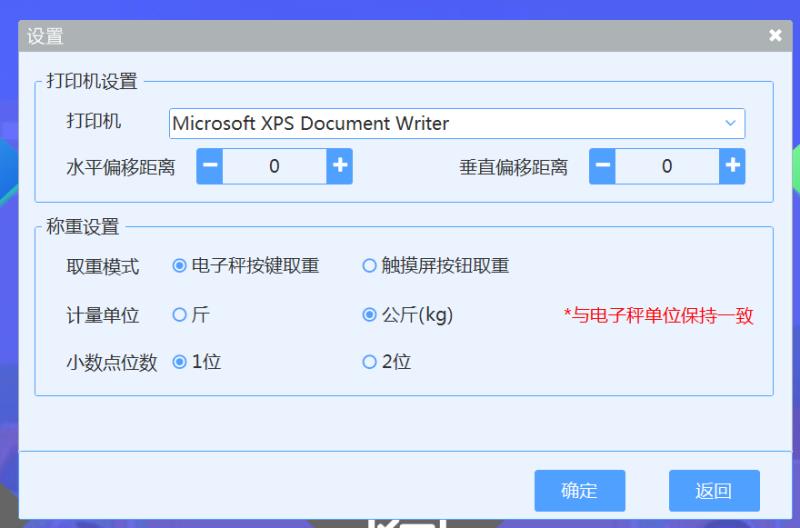This screenshot has height=528, width=800.
Task: Click the 返回 button to go back
Action: [x=714, y=490]
